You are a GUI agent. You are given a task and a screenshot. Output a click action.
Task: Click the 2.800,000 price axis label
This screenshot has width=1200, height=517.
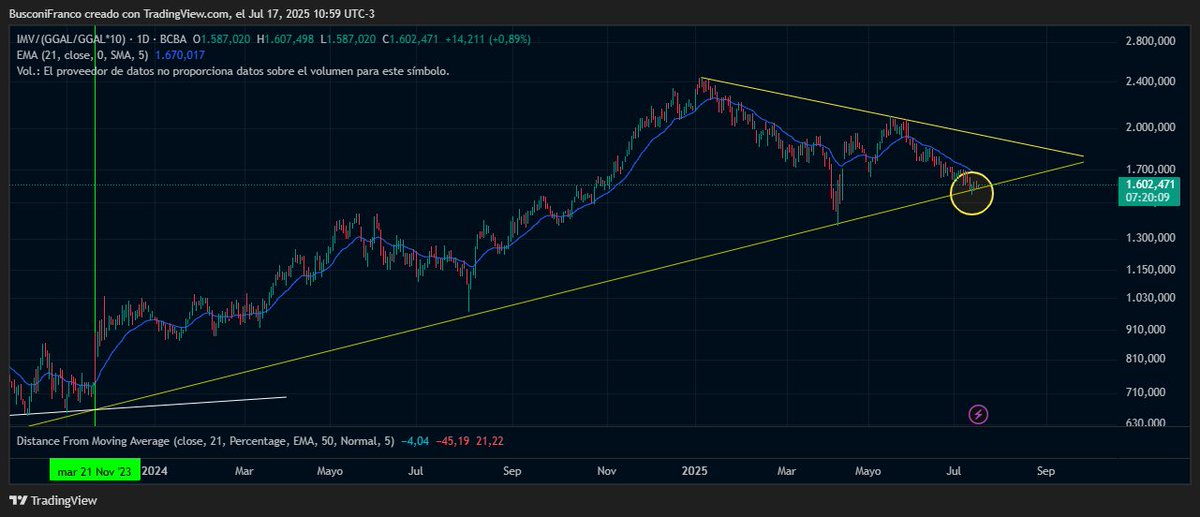1148,41
